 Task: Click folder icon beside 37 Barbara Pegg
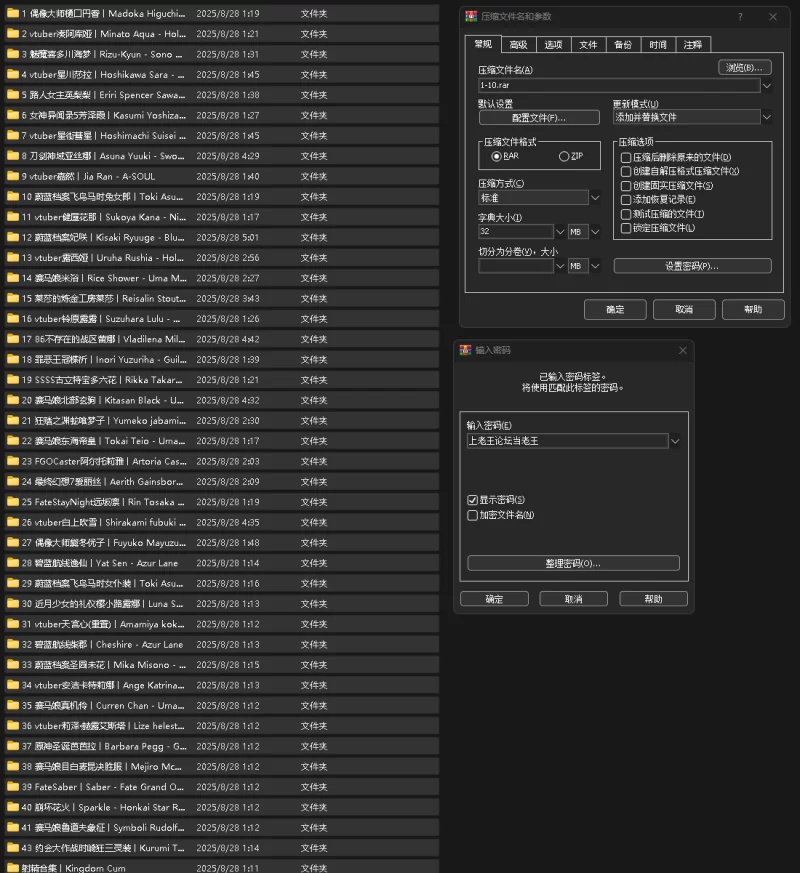12,746
